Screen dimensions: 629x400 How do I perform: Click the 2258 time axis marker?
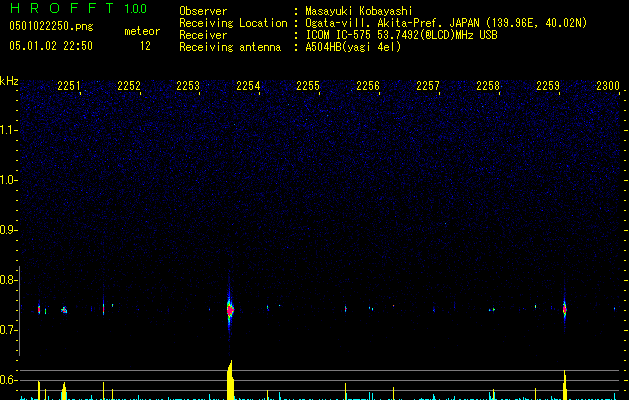click(488, 86)
